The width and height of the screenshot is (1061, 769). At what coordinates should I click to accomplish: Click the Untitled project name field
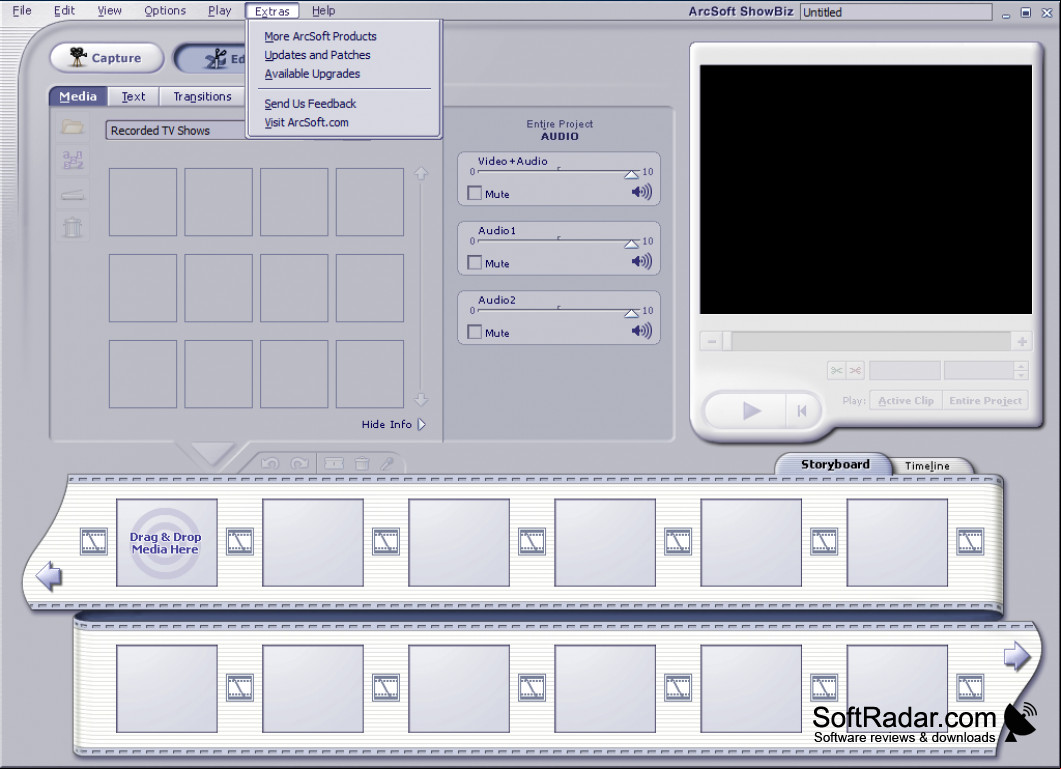tap(896, 12)
